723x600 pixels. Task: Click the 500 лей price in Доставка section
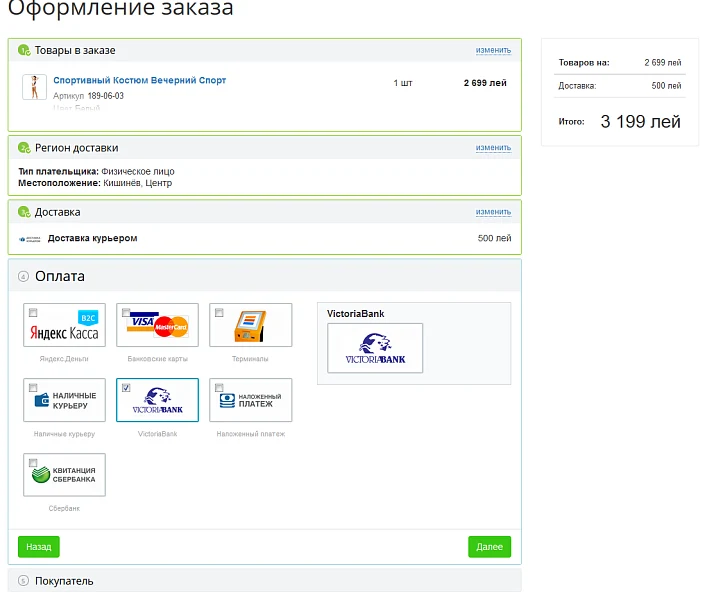(x=494, y=238)
